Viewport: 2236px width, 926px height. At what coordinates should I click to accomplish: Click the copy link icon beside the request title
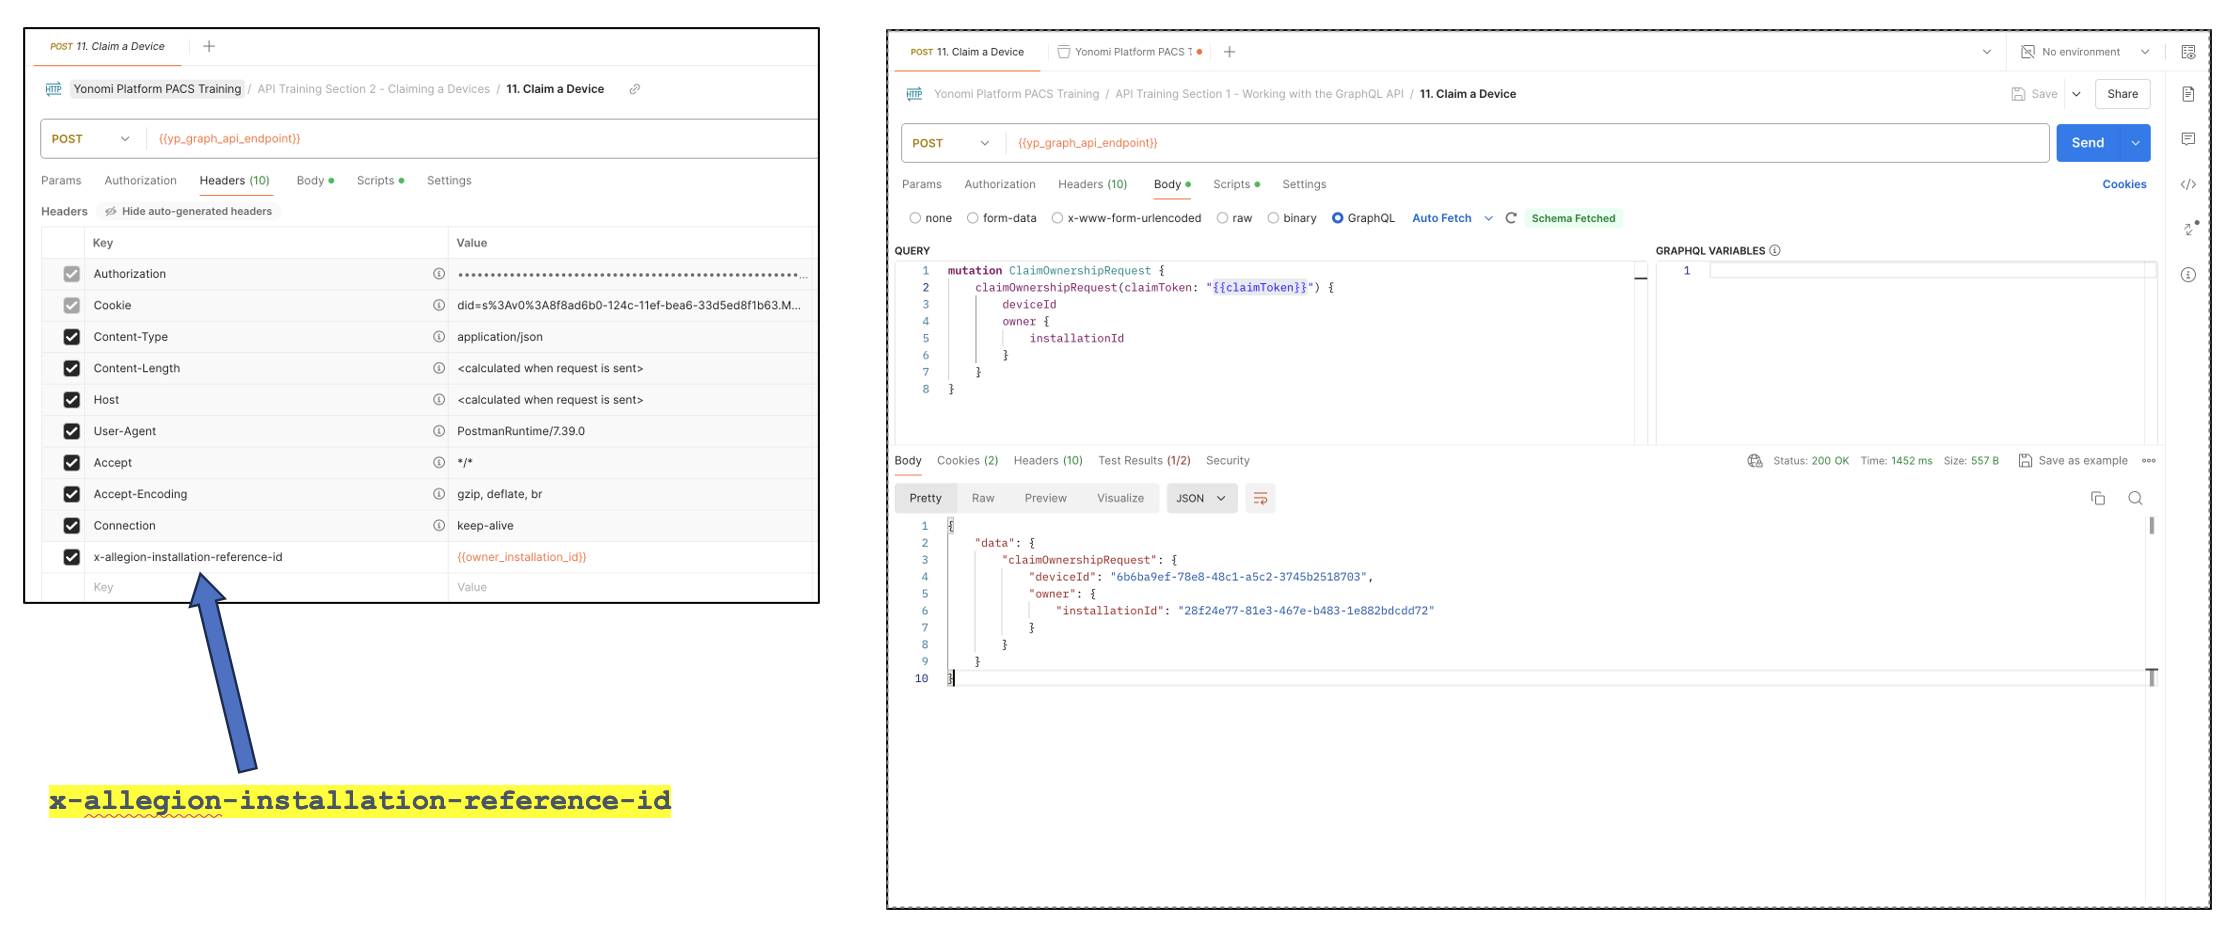[634, 89]
